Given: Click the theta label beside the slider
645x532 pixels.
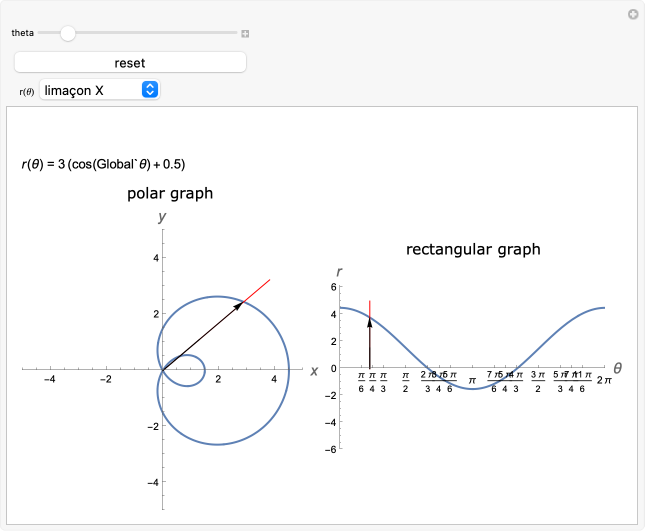Looking at the screenshot, I should (22, 33).
